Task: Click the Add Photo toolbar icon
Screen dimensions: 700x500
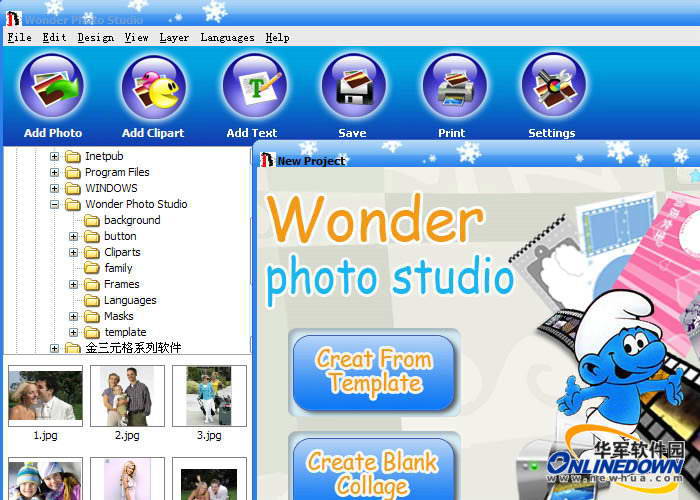Action: (52, 86)
